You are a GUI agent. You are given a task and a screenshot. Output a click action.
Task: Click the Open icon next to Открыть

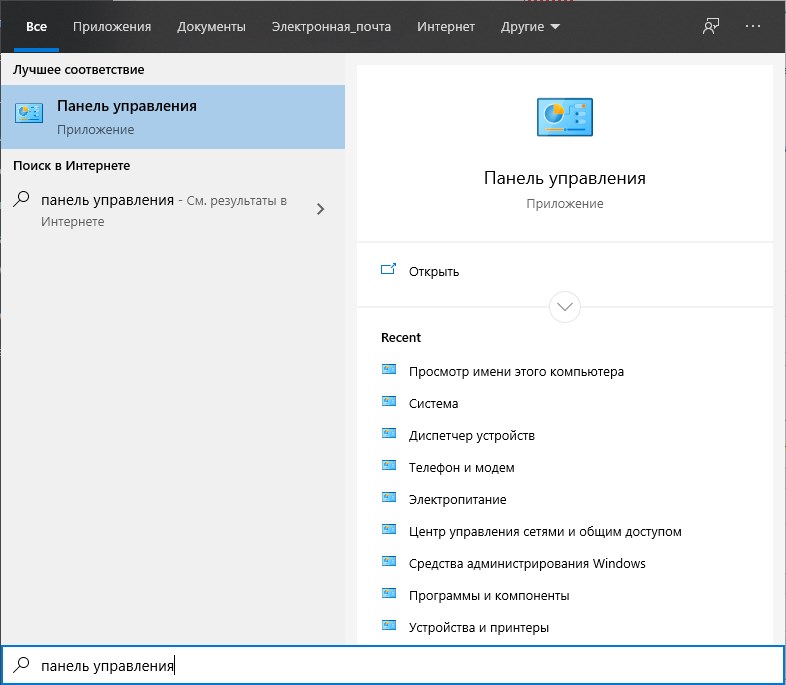click(x=389, y=270)
